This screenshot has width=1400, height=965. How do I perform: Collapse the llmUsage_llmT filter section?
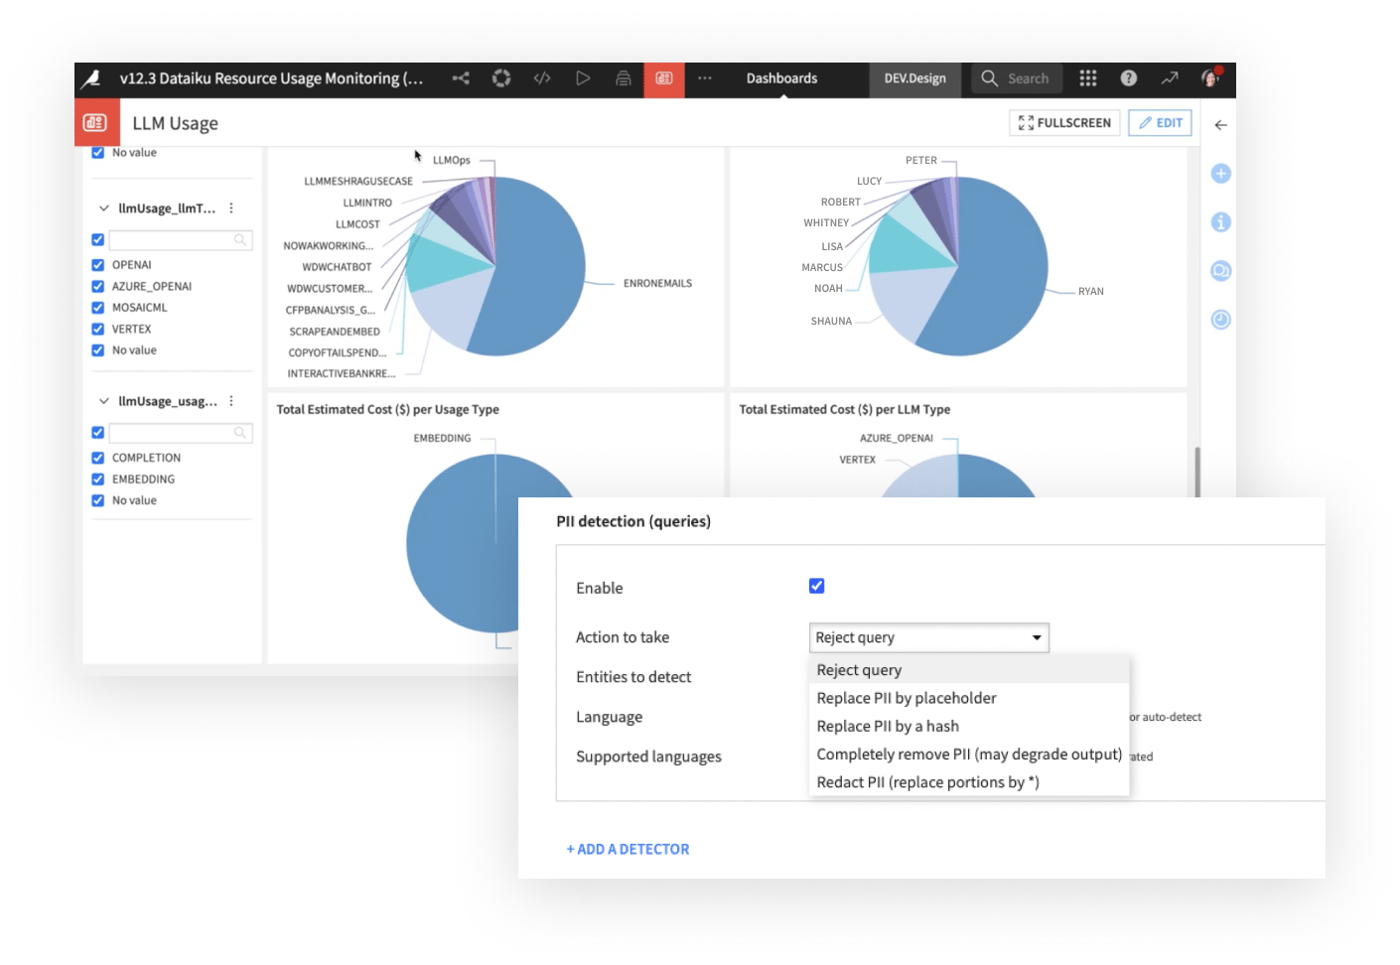coord(102,208)
